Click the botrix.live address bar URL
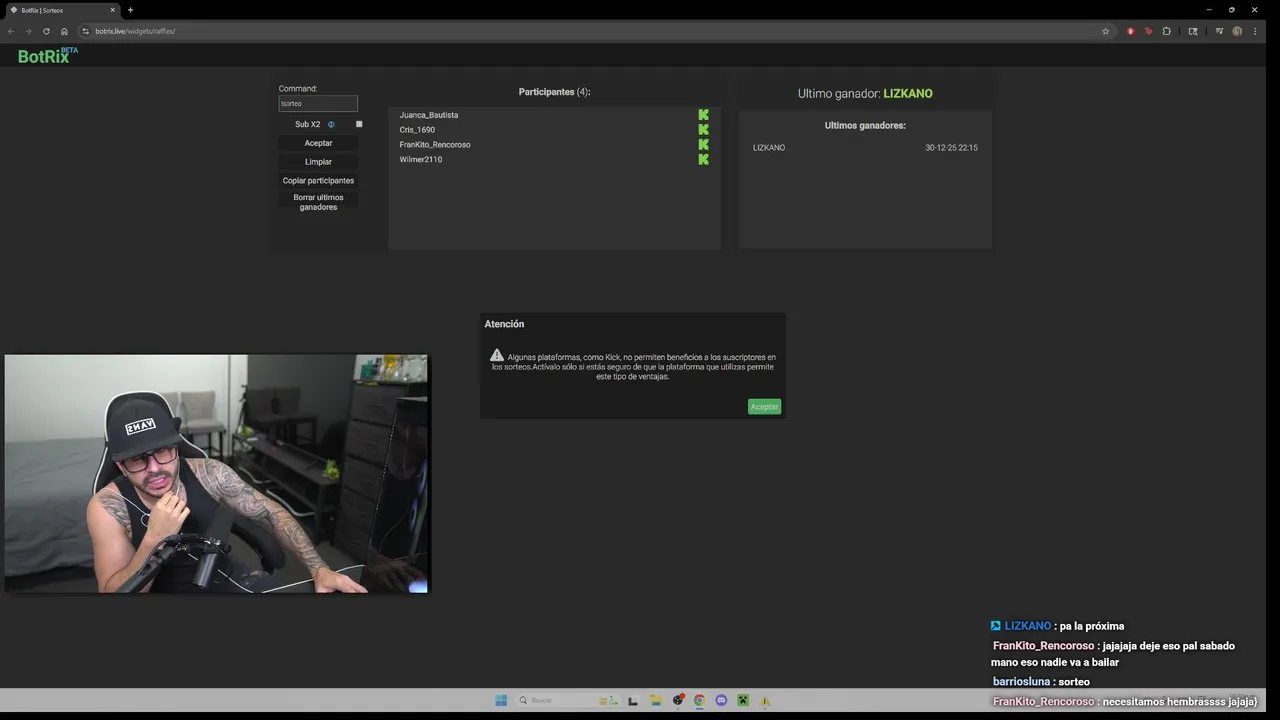This screenshot has height=720, width=1280. pos(135,31)
